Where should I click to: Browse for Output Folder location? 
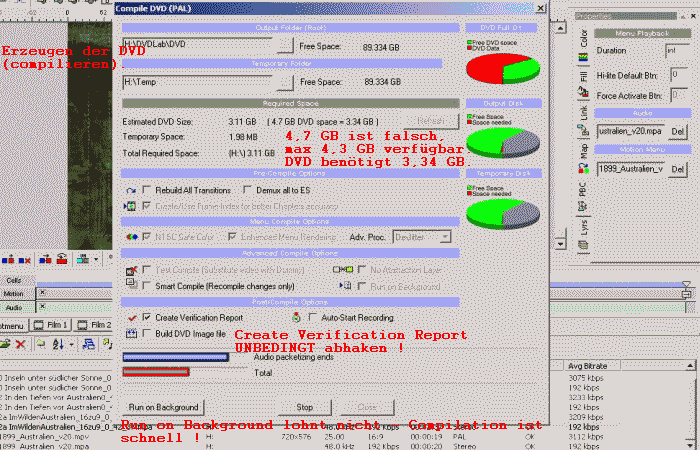285,45
